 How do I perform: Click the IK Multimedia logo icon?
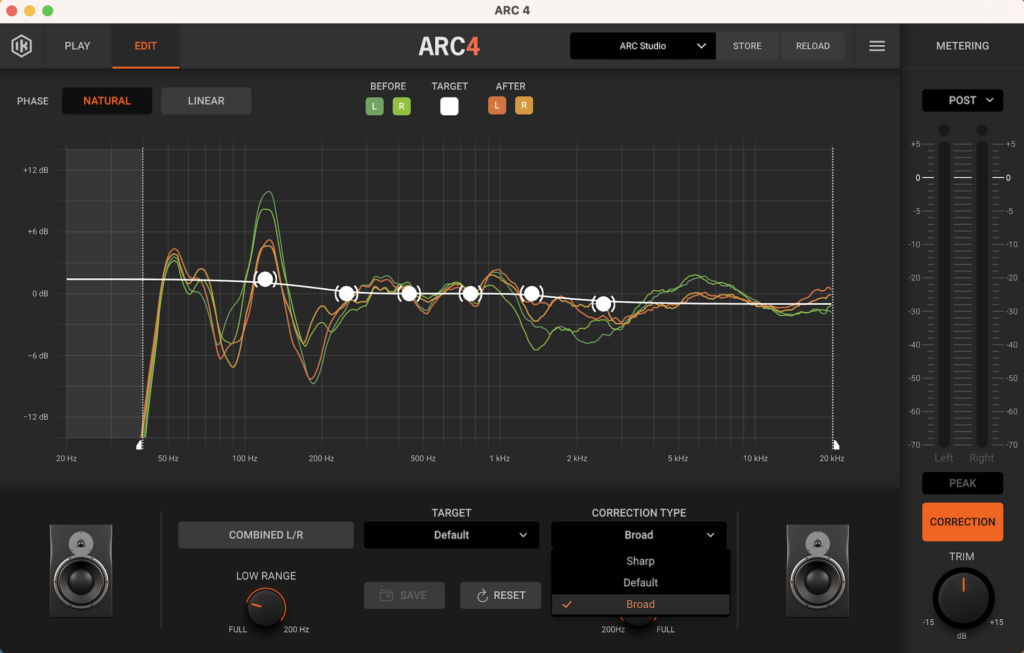pyautogui.click(x=22, y=46)
